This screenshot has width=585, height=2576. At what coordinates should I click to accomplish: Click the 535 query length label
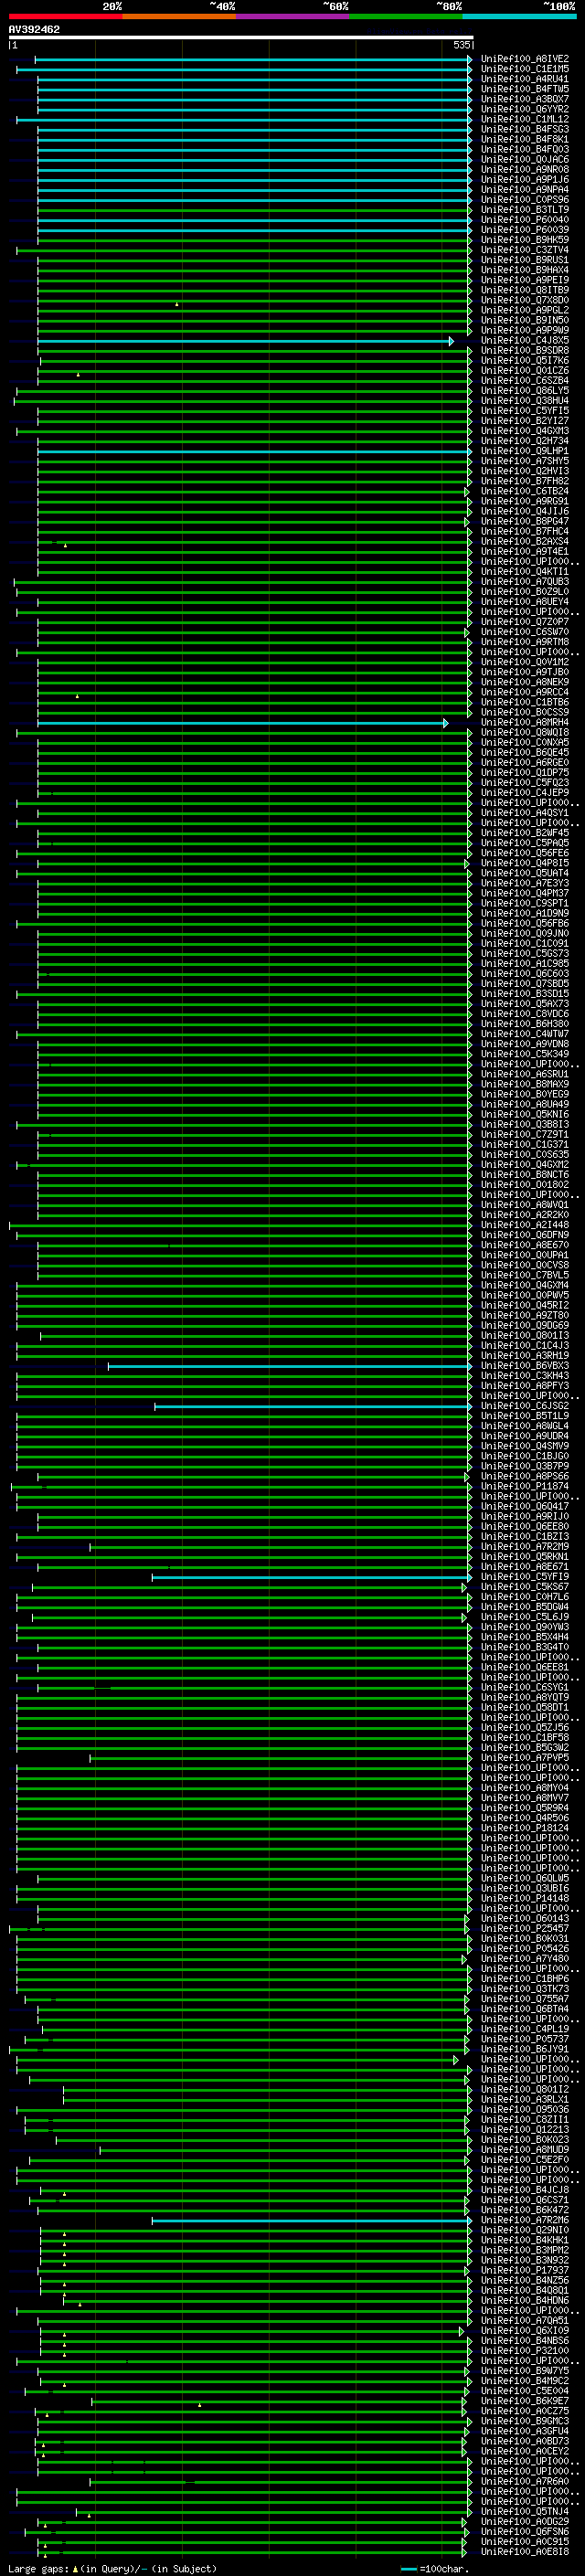(462, 45)
